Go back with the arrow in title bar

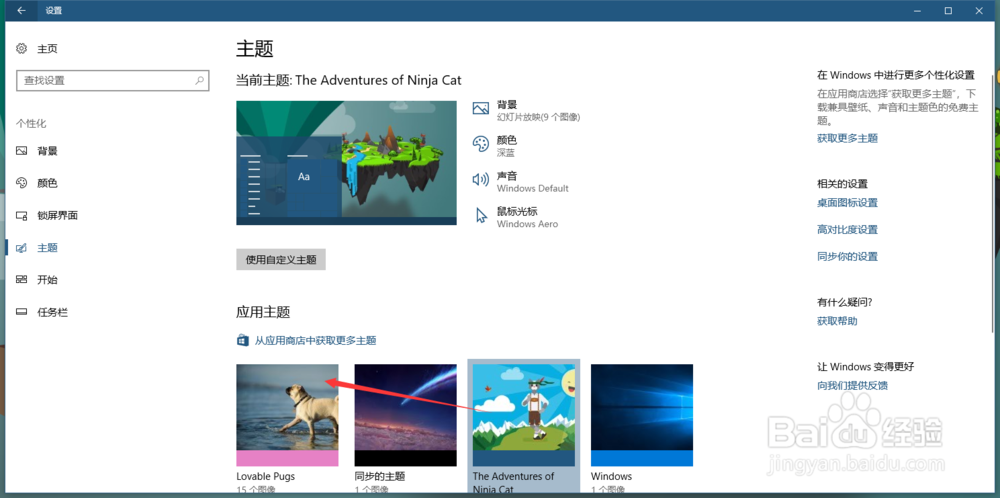[22, 11]
